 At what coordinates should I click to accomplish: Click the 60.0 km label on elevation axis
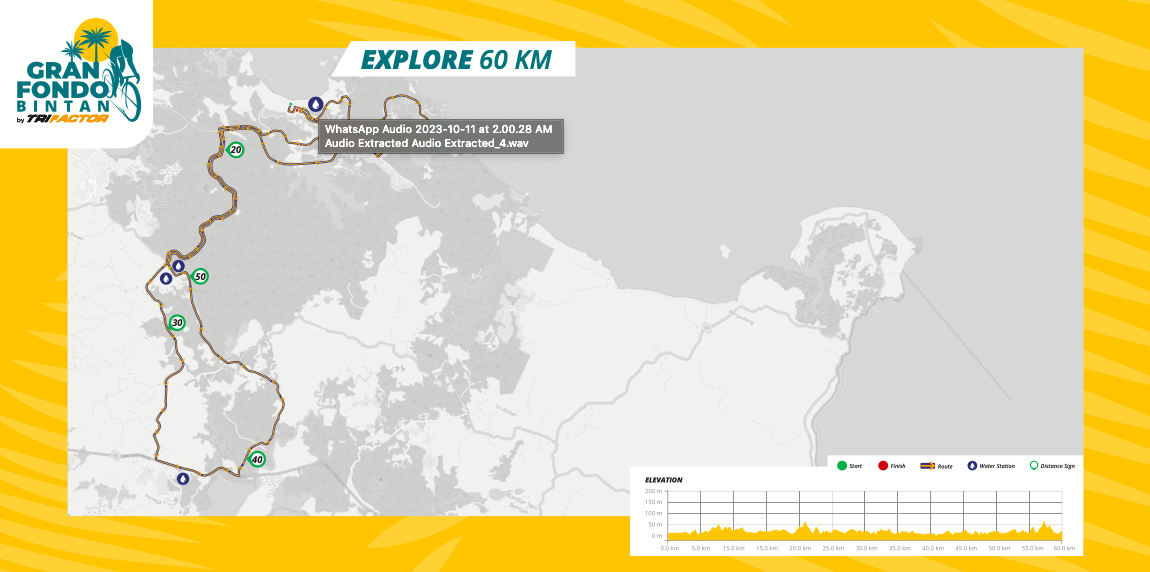1064,548
